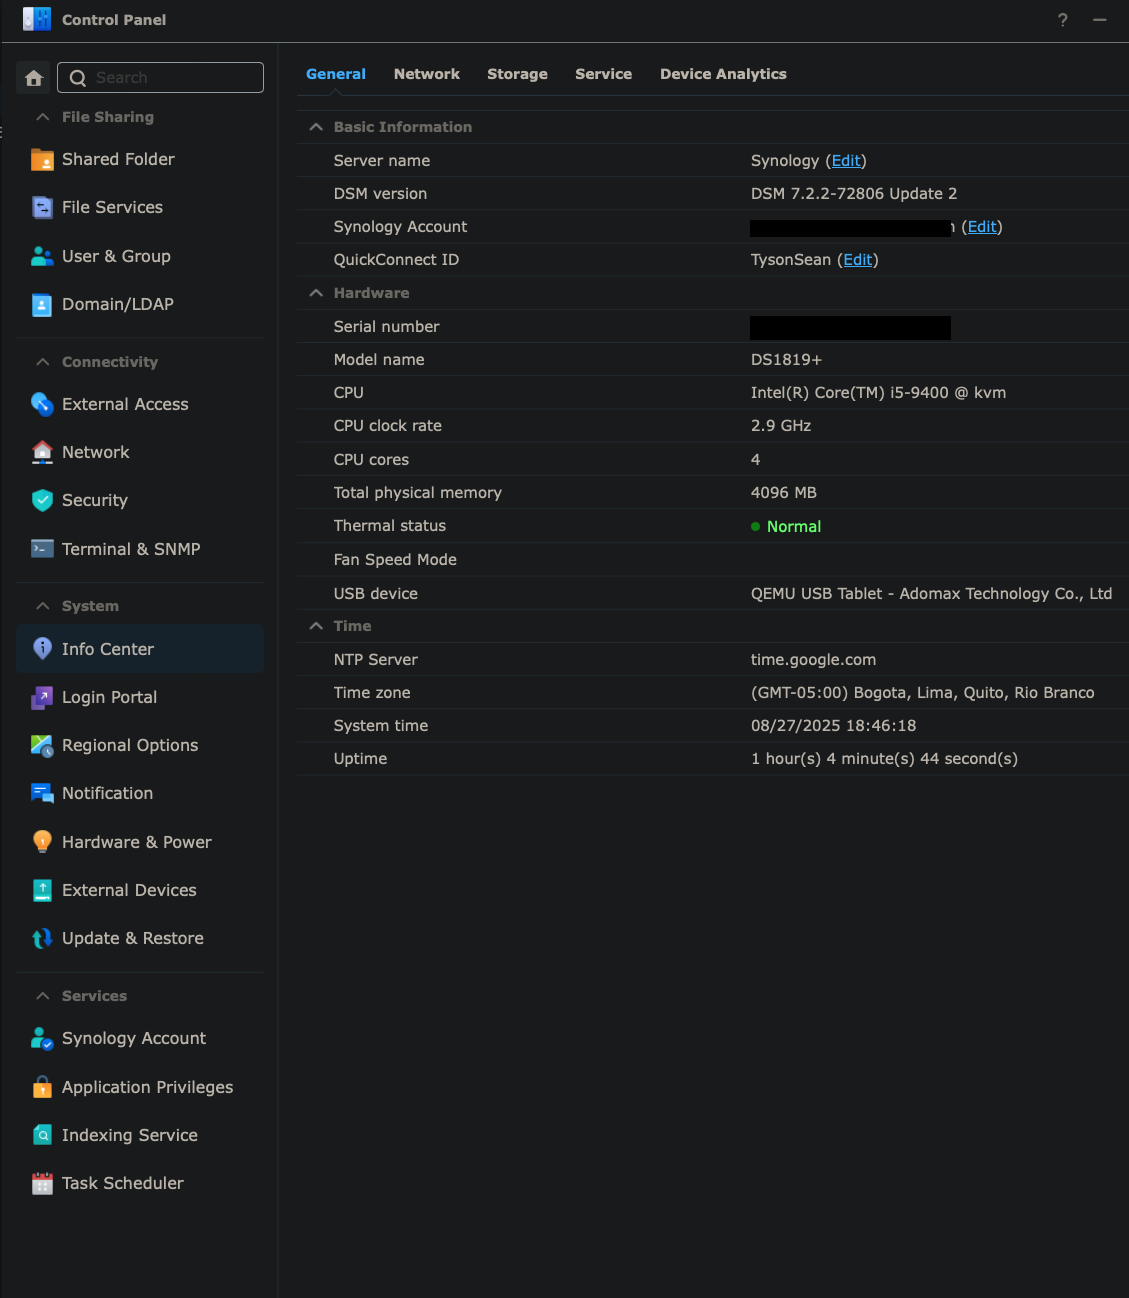Image resolution: width=1129 pixels, height=1298 pixels.
Task: Switch to the Storage tab
Action: (517, 74)
